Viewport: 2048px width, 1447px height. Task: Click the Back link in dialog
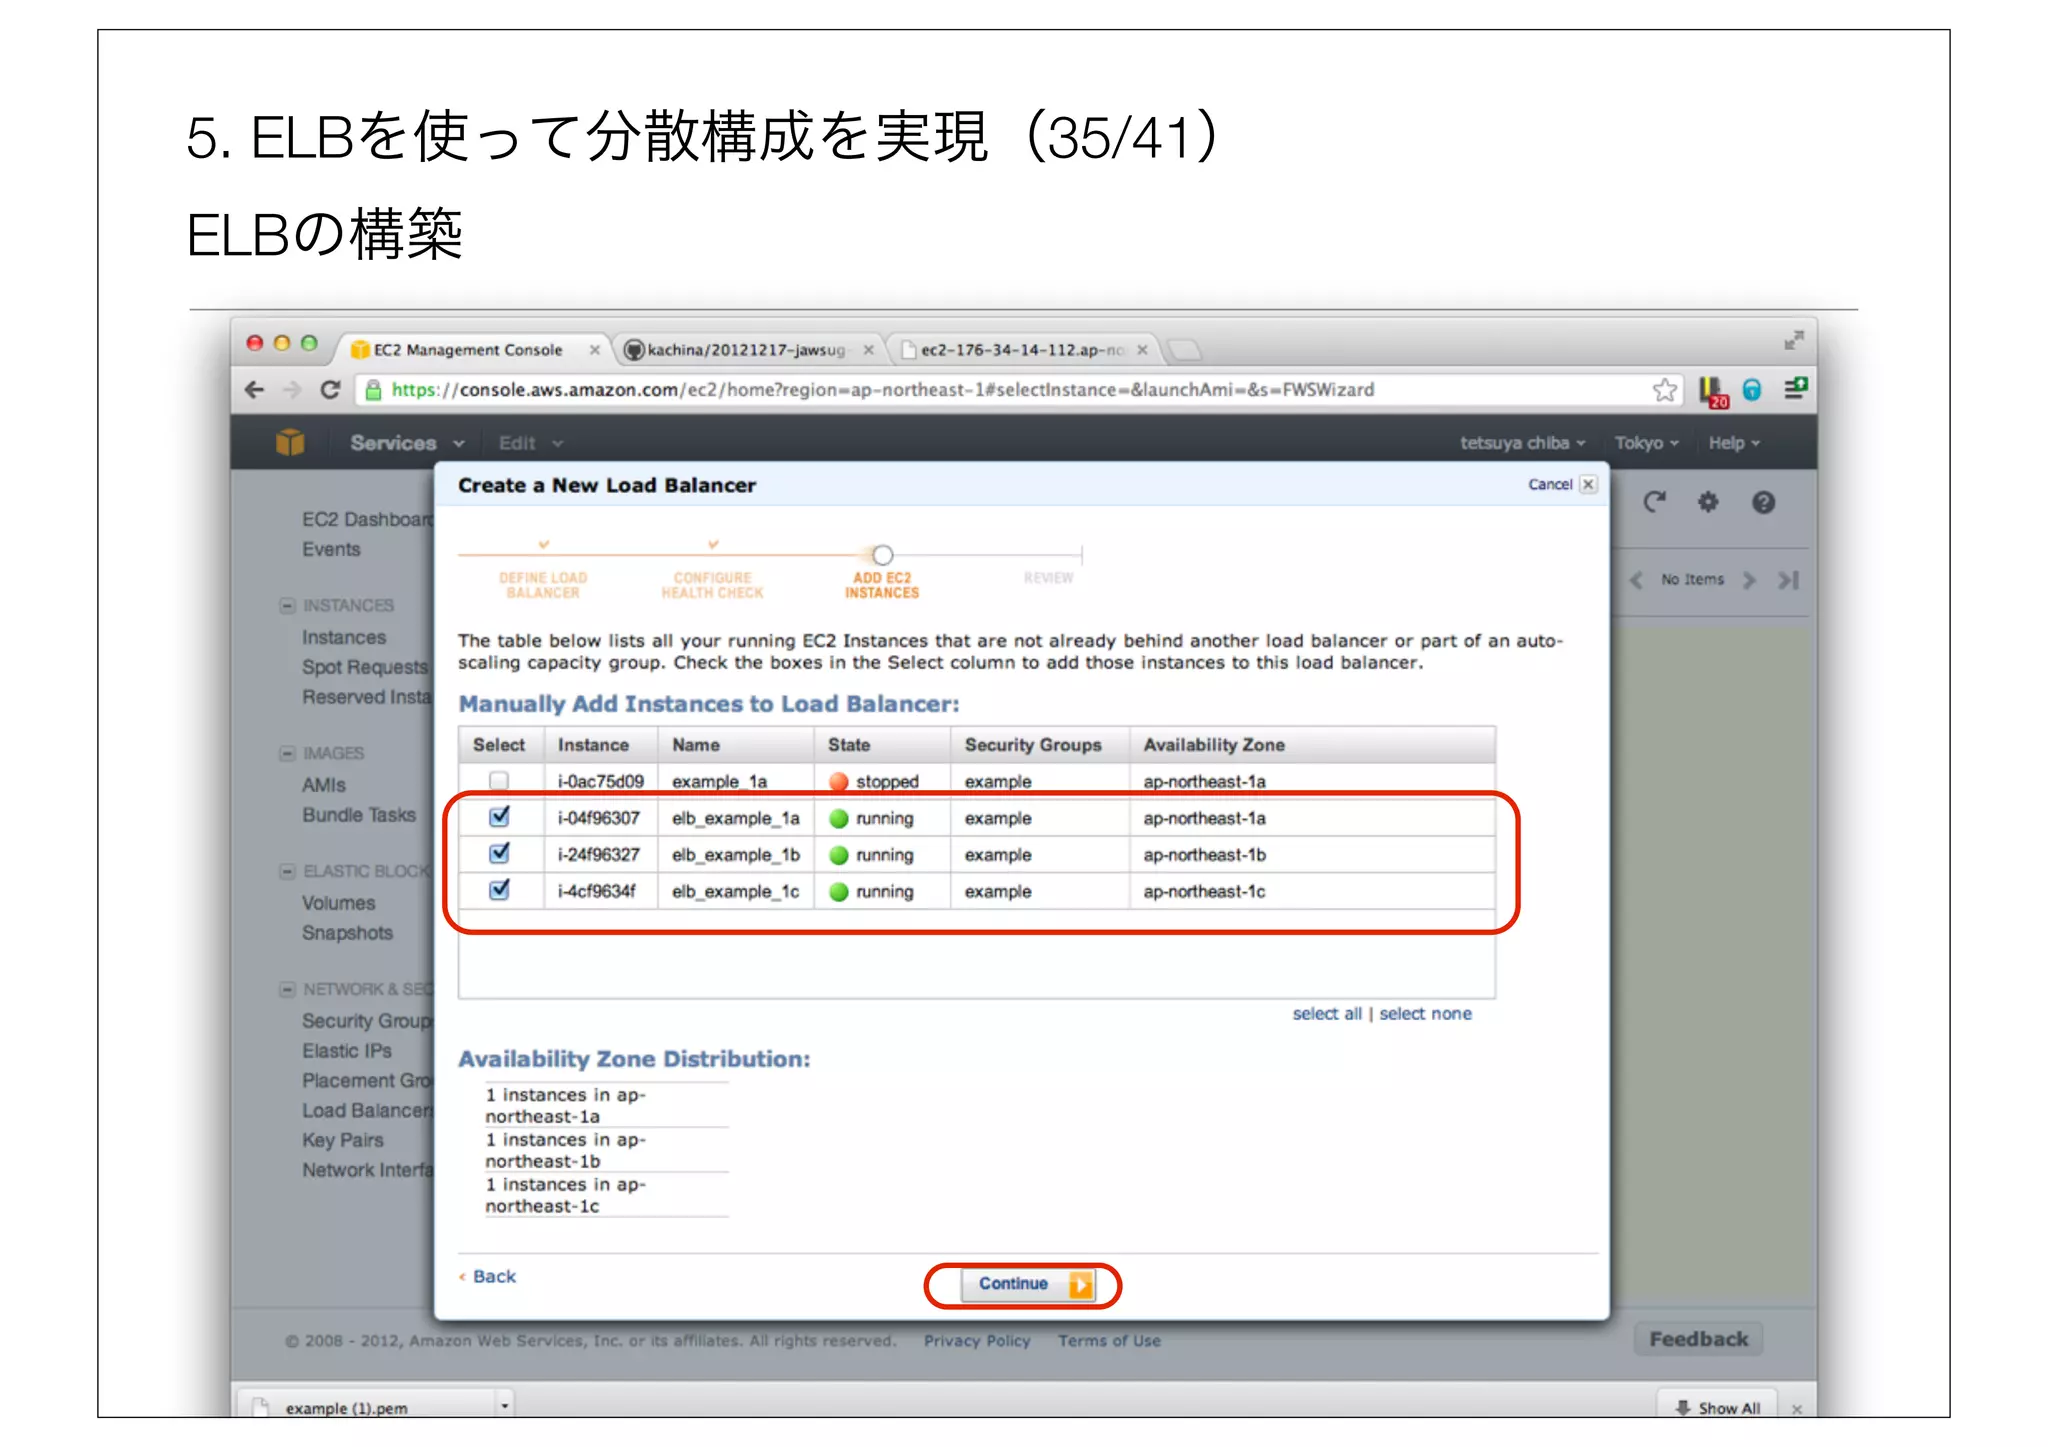click(494, 1276)
